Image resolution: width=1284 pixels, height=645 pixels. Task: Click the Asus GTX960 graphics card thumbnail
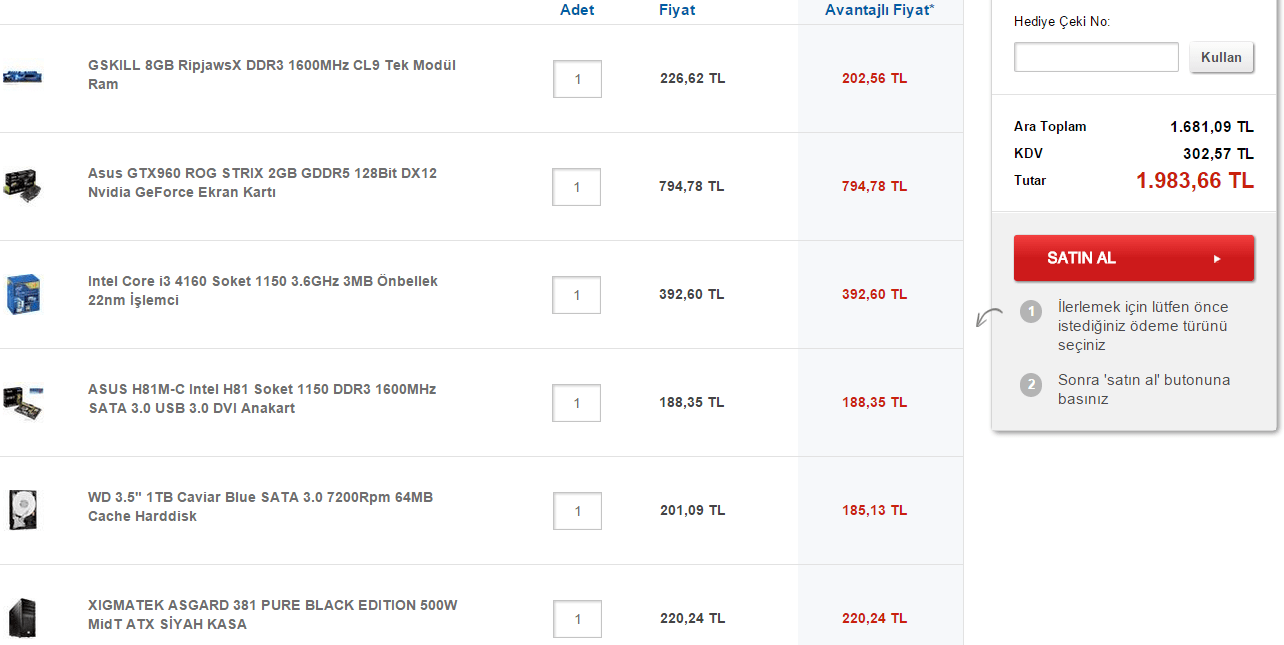[22, 185]
